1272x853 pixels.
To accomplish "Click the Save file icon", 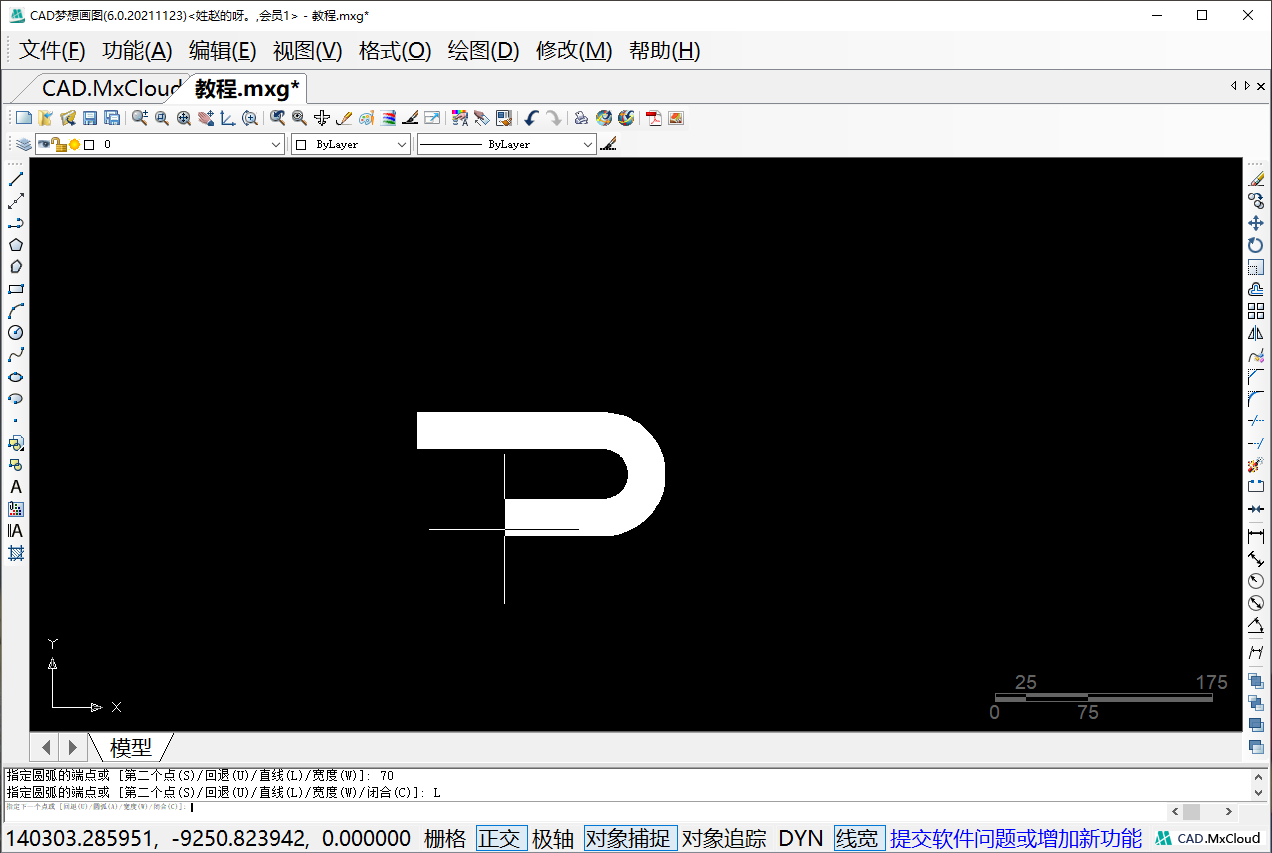I will [90, 118].
